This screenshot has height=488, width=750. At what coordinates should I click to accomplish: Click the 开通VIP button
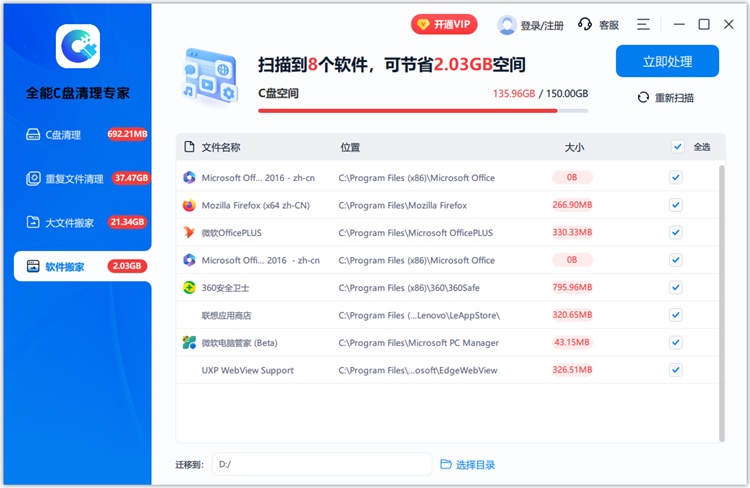[444, 24]
